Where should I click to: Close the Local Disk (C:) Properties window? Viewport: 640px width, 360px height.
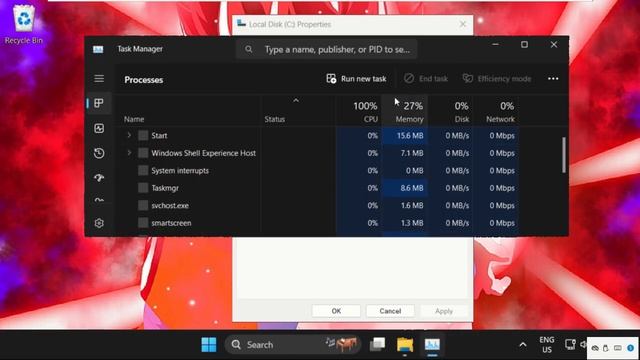[x=463, y=24]
